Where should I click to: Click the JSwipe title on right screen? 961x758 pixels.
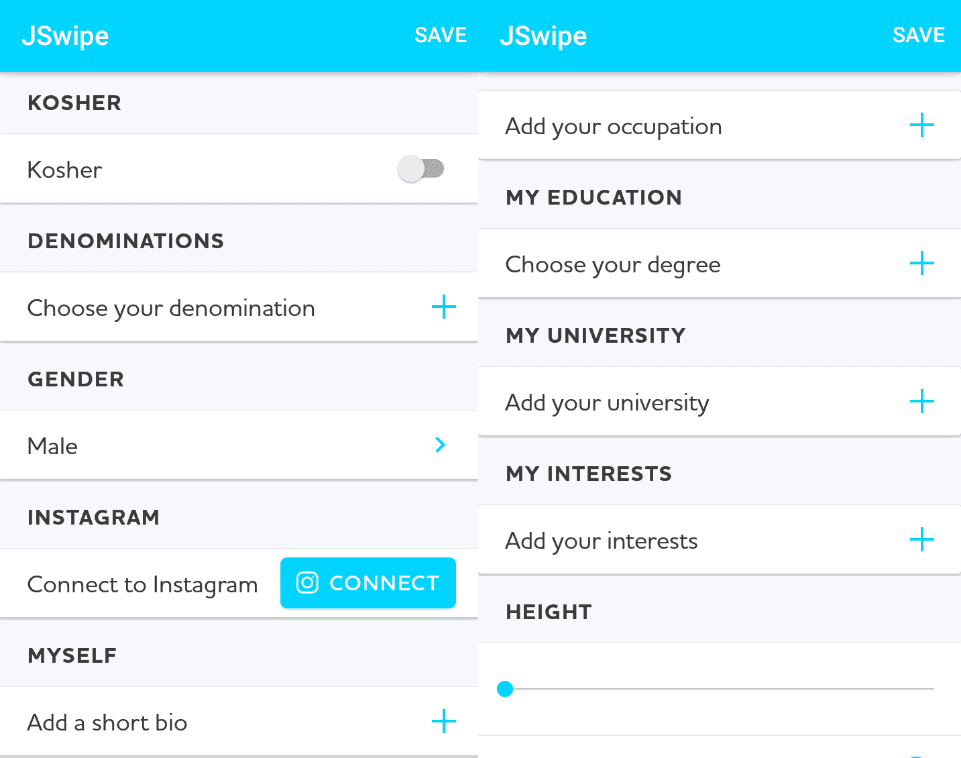tap(543, 36)
